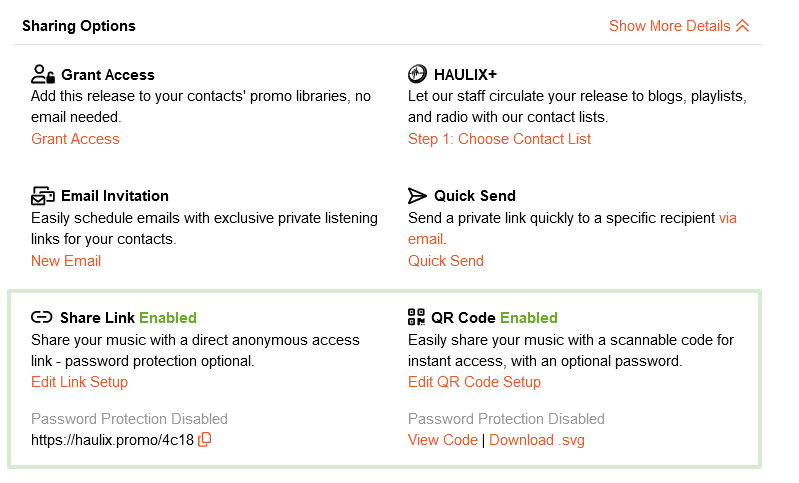Viewport: 799px width, 483px height.
Task: Click the Grant Access person-lock icon
Action: point(42,74)
